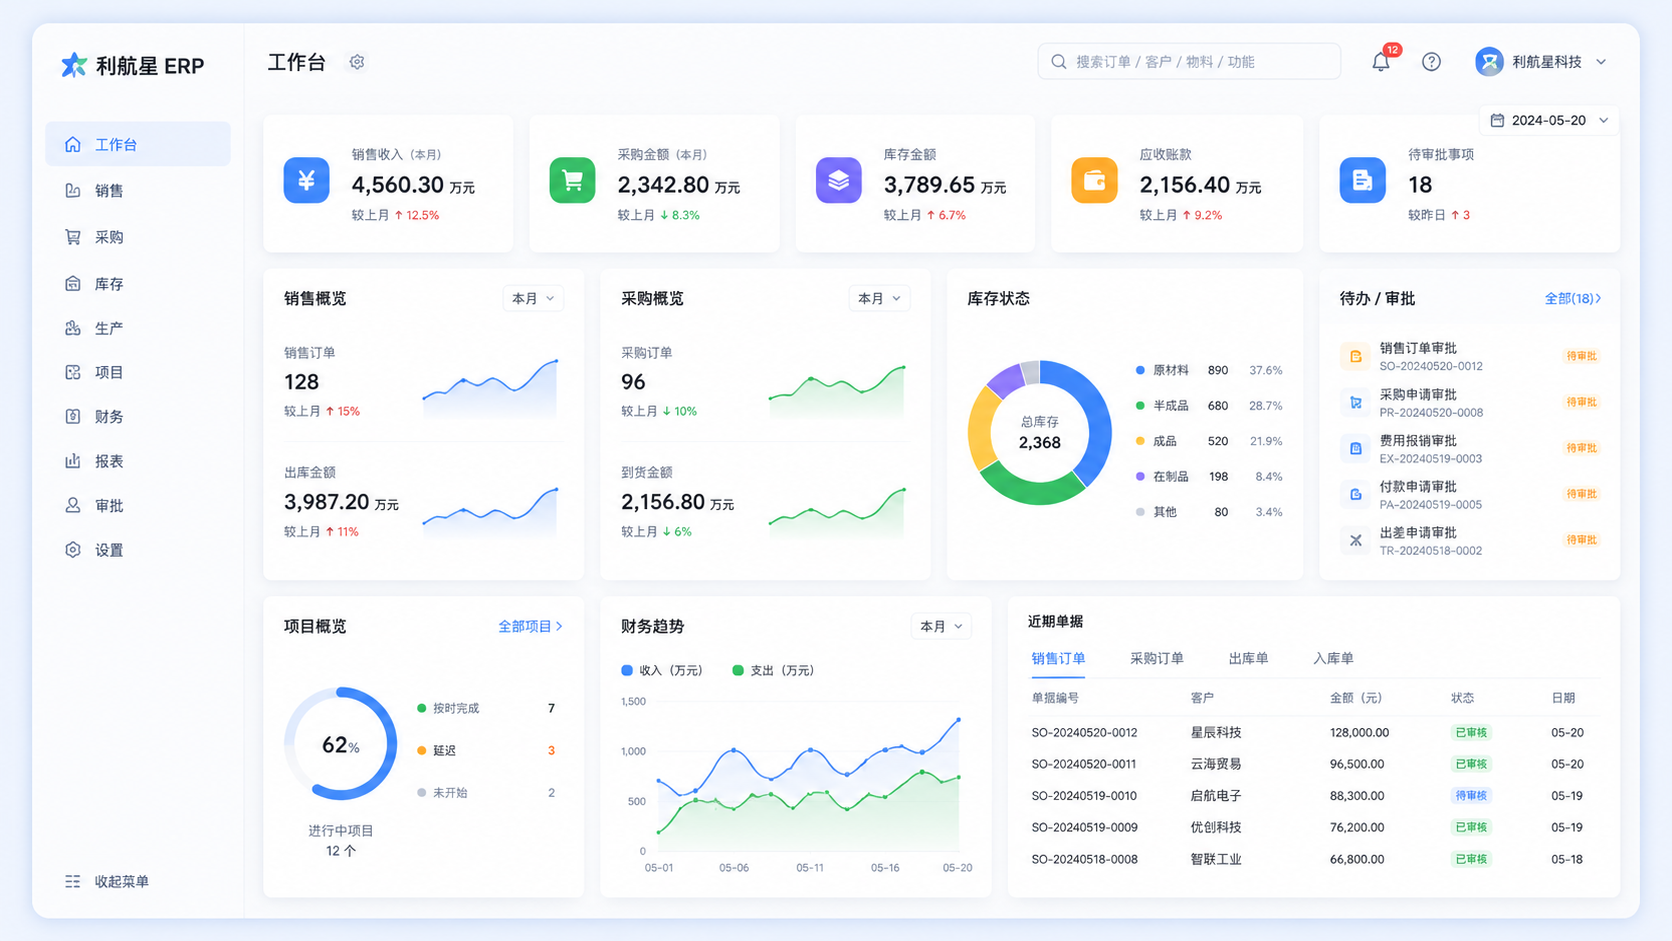Click the 采购金额 shopping cart icon
The width and height of the screenshot is (1672, 941).
(x=572, y=181)
